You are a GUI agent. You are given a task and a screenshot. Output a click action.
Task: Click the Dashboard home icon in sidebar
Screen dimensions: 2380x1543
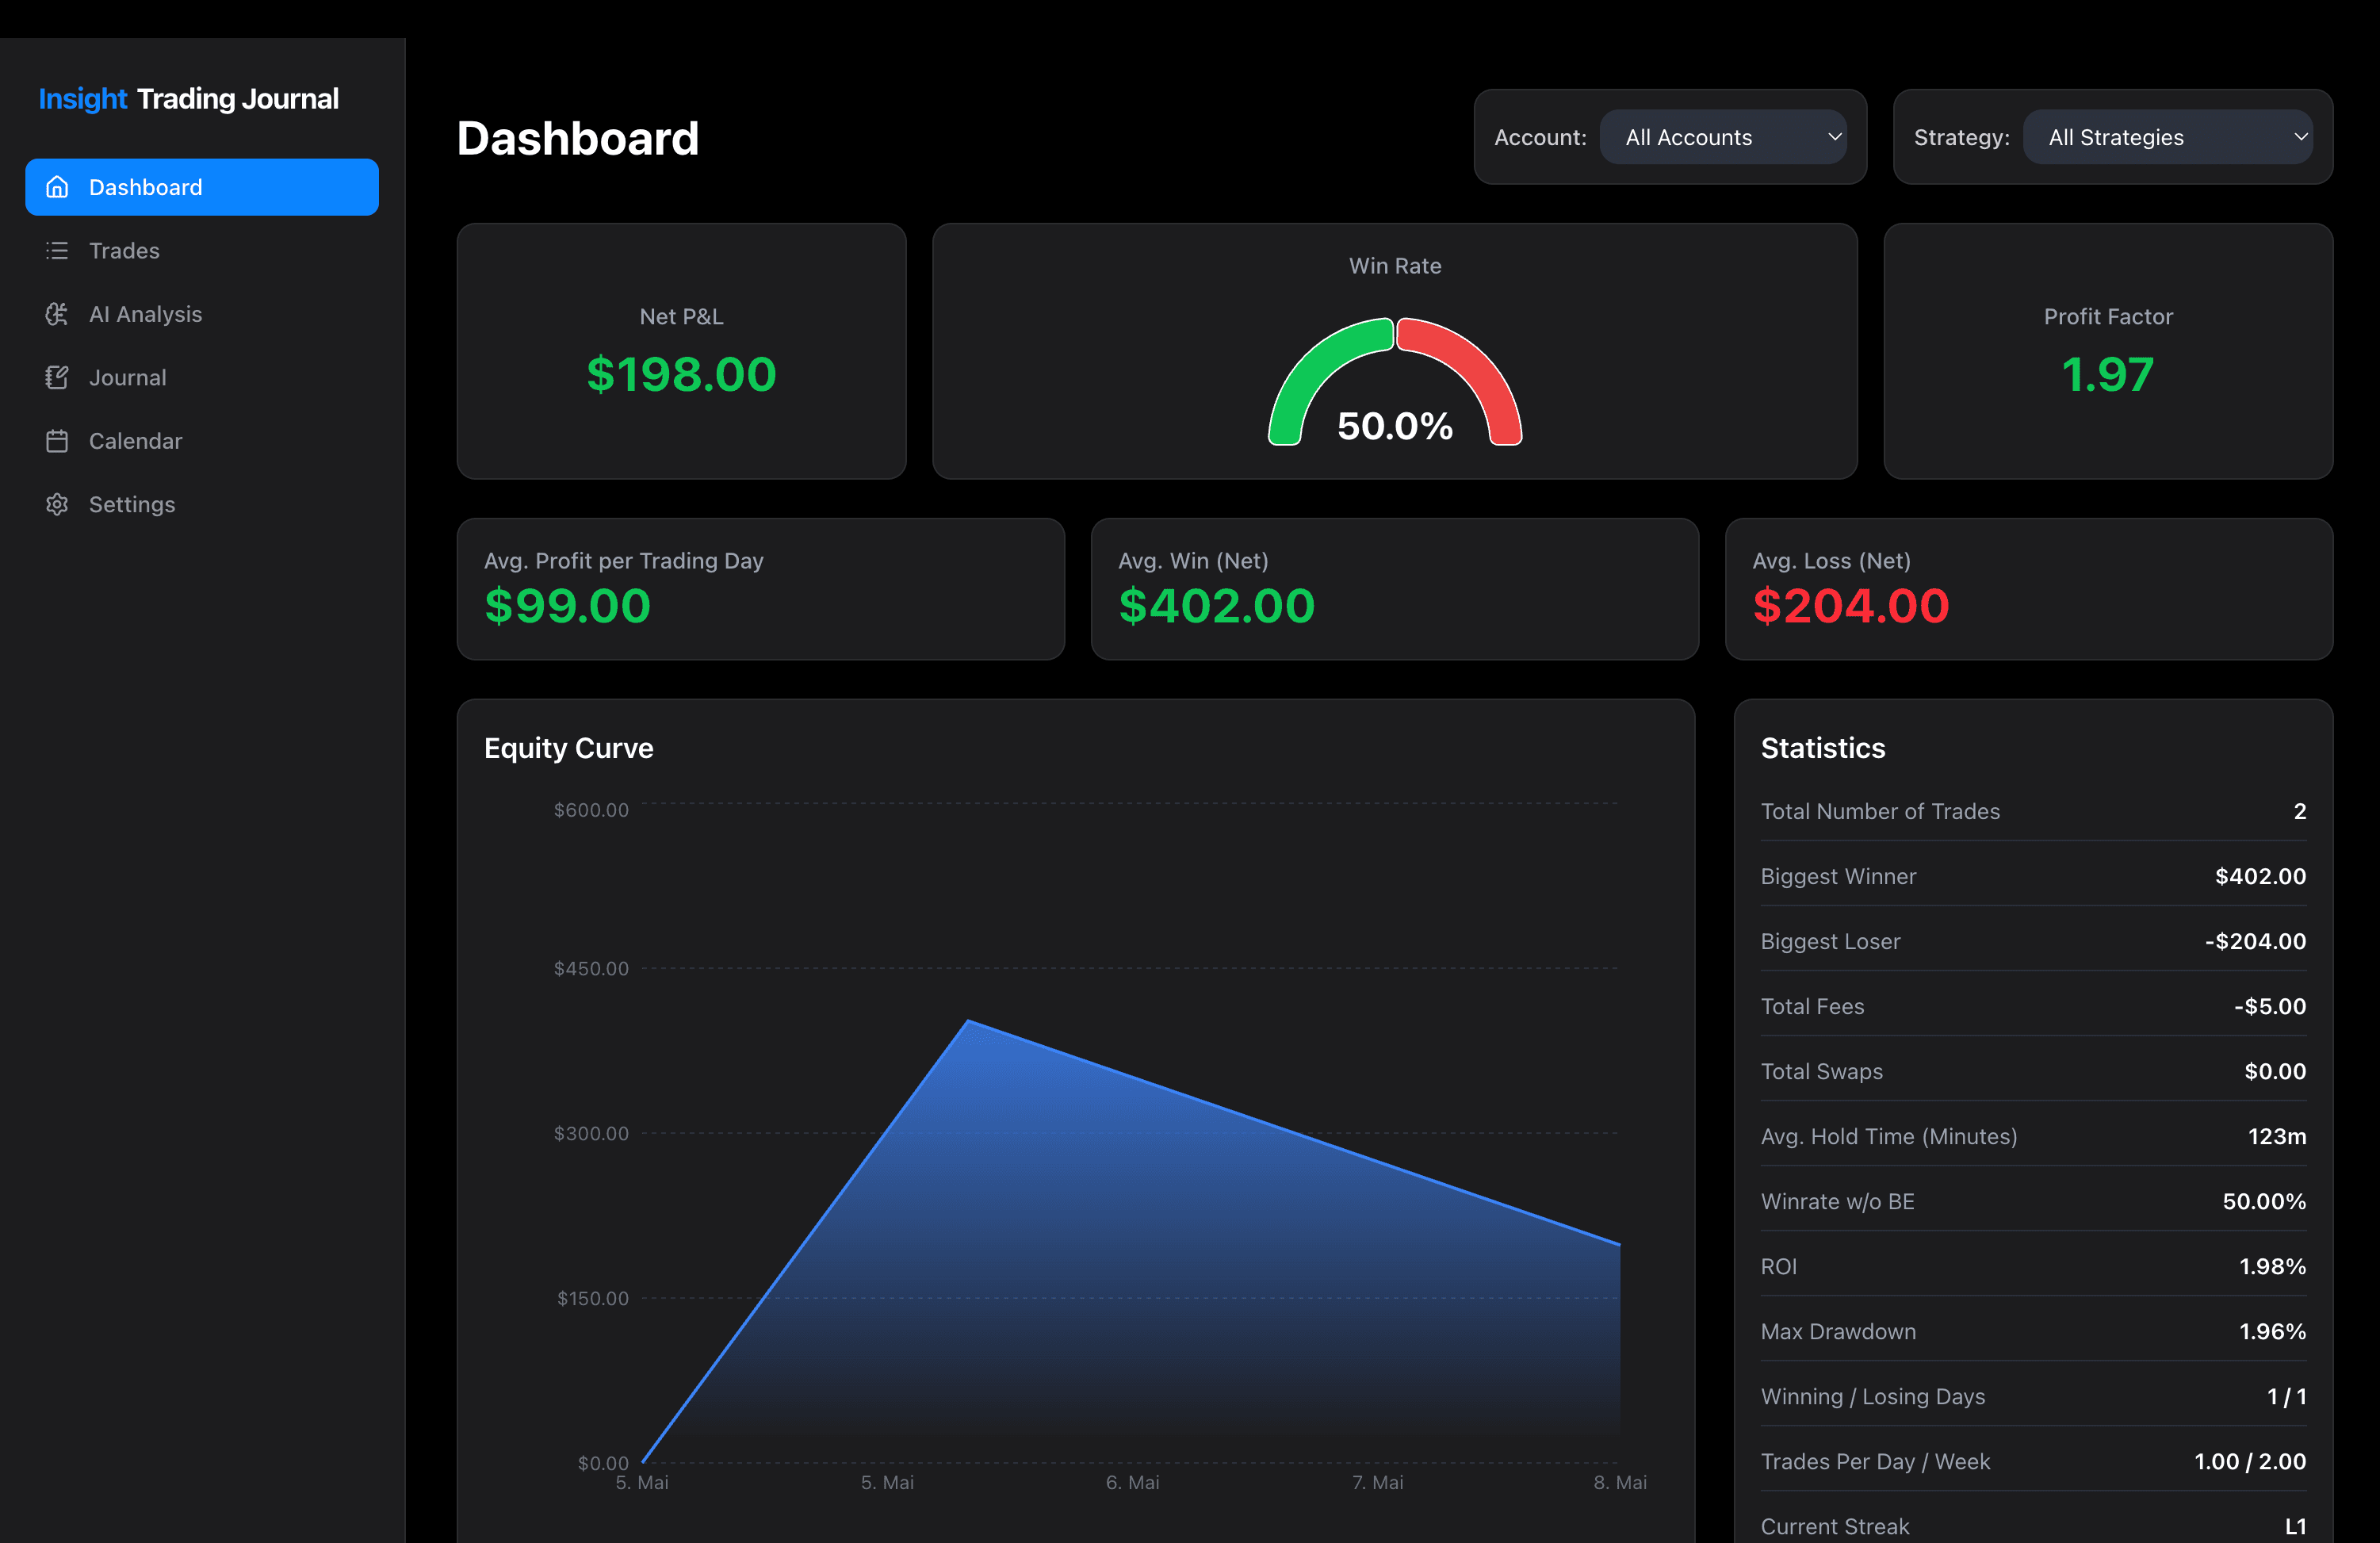pos(57,187)
